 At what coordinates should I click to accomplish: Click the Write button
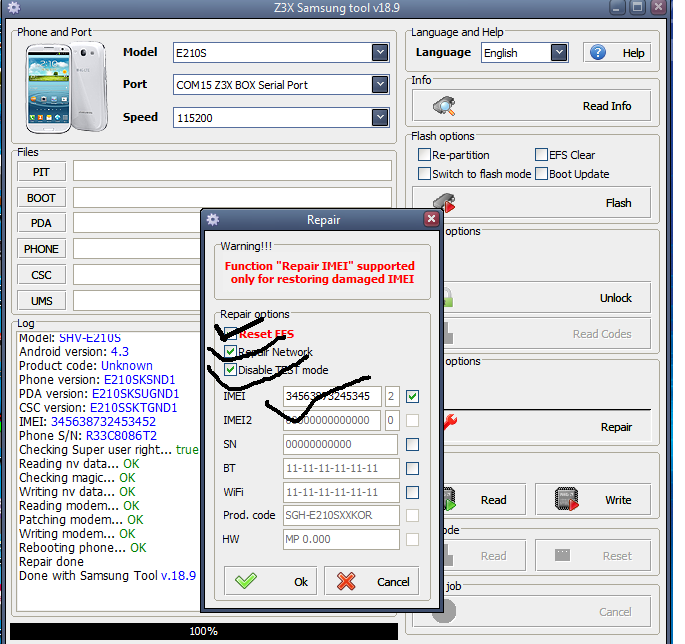tap(593, 499)
